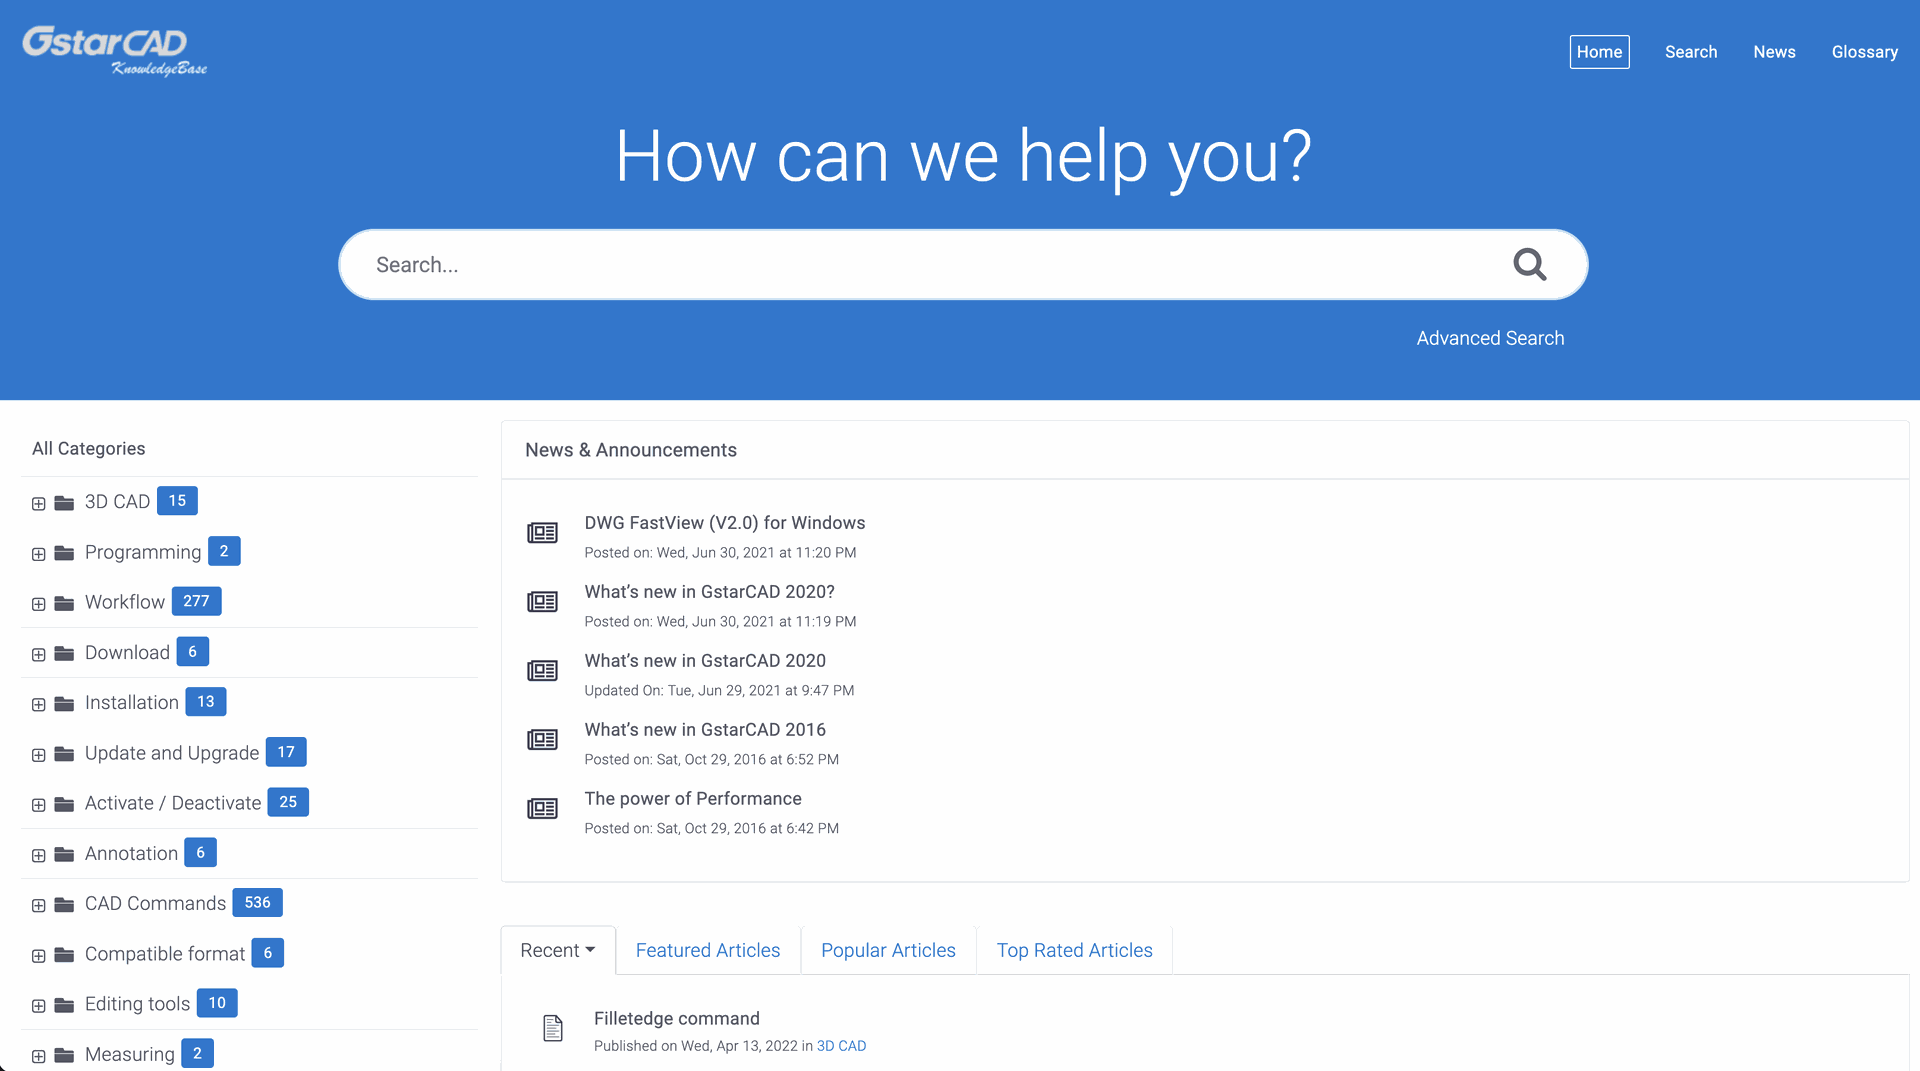The image size is (1920, 1071).
Task: Open Search in the top navigation
Action: (1690, 52)
